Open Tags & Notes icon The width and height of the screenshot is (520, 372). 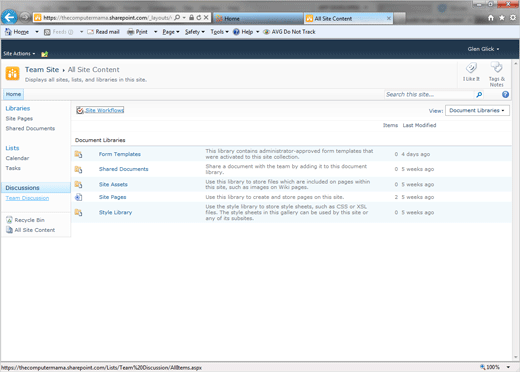[x=497, y=67]
